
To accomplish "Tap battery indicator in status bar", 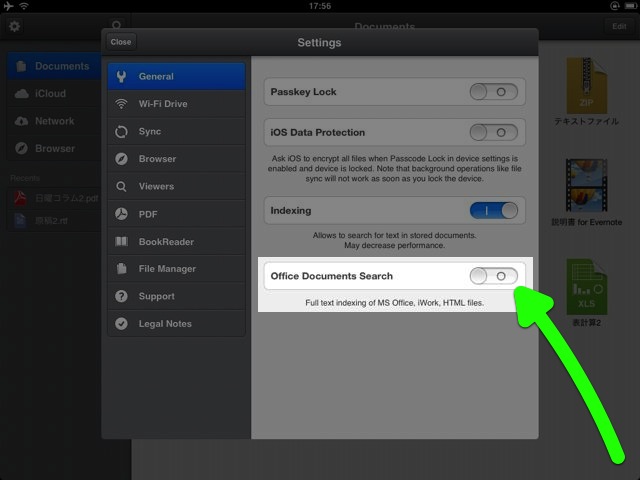I will (631, 6).
